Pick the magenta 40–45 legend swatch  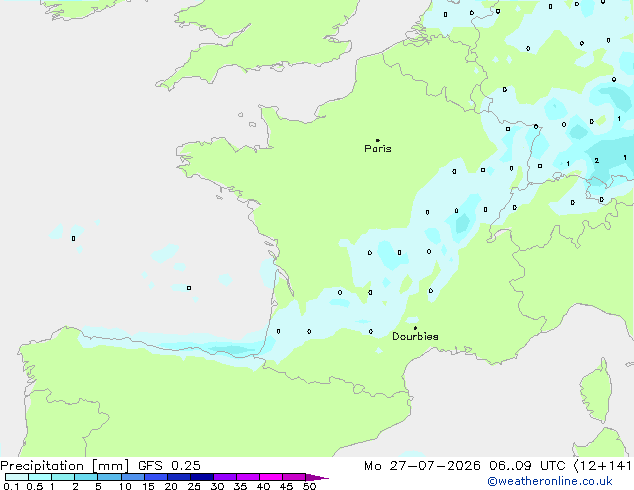point(271,477)
